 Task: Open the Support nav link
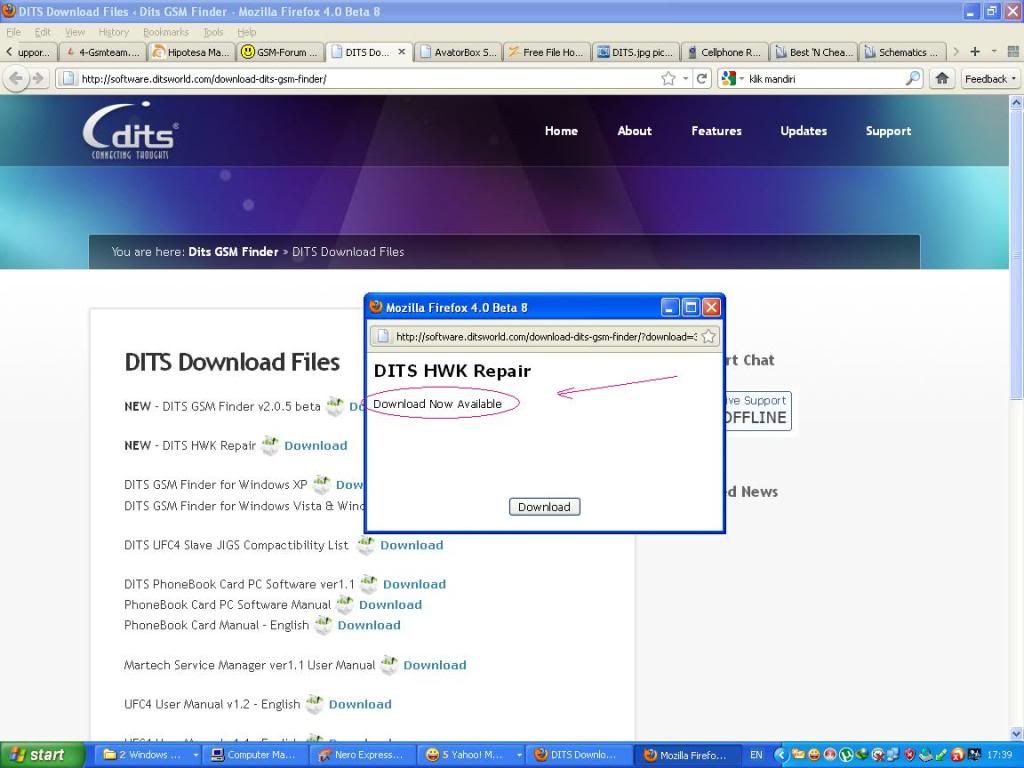click(x=888, y=131)
